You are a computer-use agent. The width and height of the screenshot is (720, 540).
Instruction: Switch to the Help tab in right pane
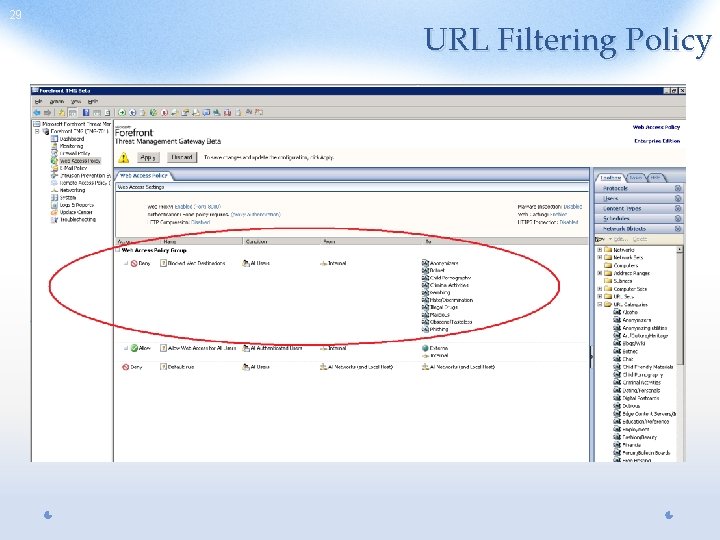(655, 178)
